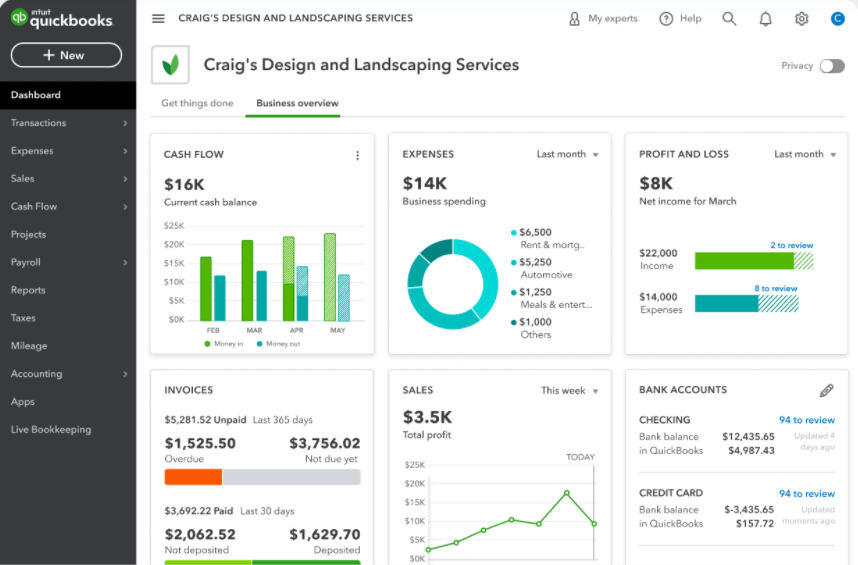Click the $3,756.02 Not due yet amount

(x=324, y=443)
